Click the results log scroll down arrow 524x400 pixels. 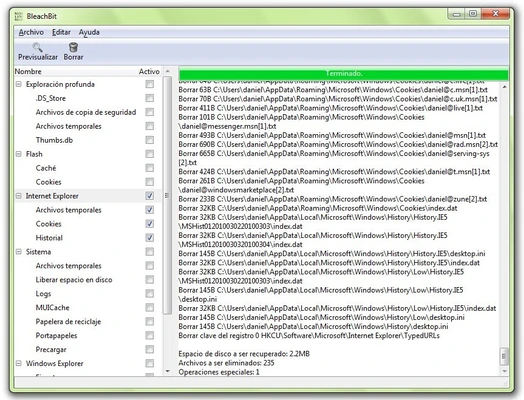click(504, 371)
